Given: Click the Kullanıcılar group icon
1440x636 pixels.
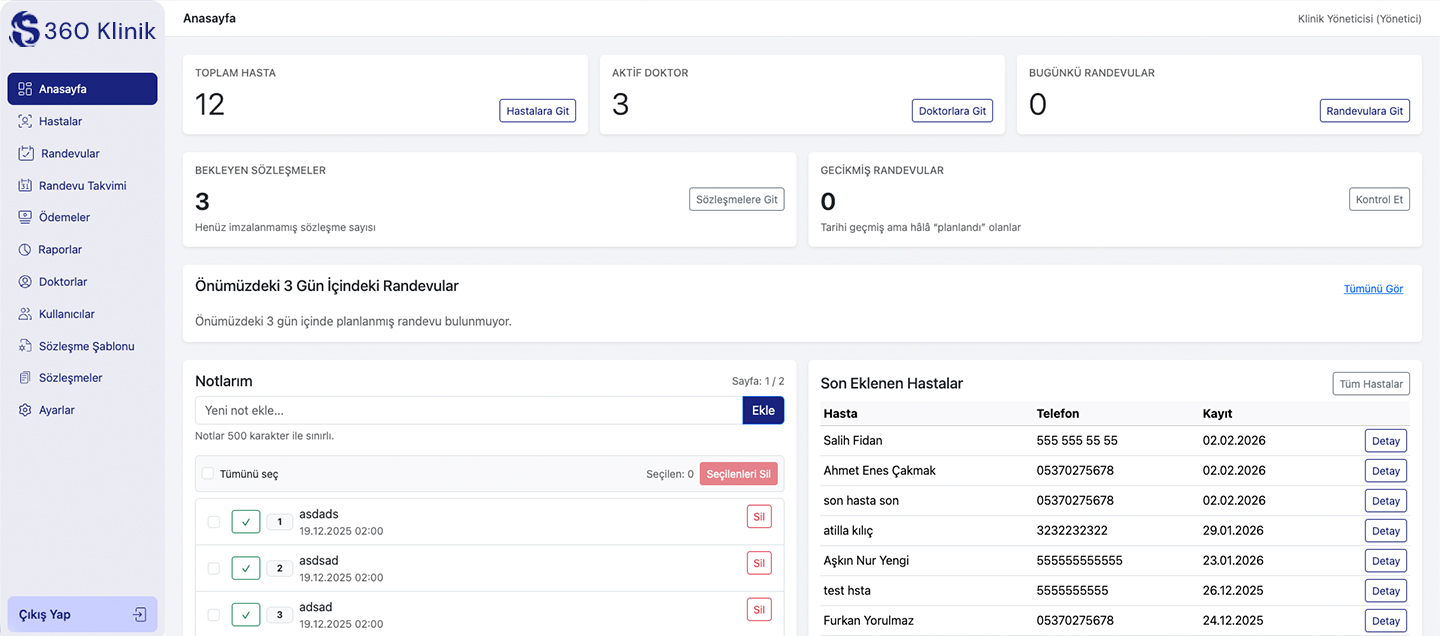Looking at the screenshot, I should pos(25,314).
